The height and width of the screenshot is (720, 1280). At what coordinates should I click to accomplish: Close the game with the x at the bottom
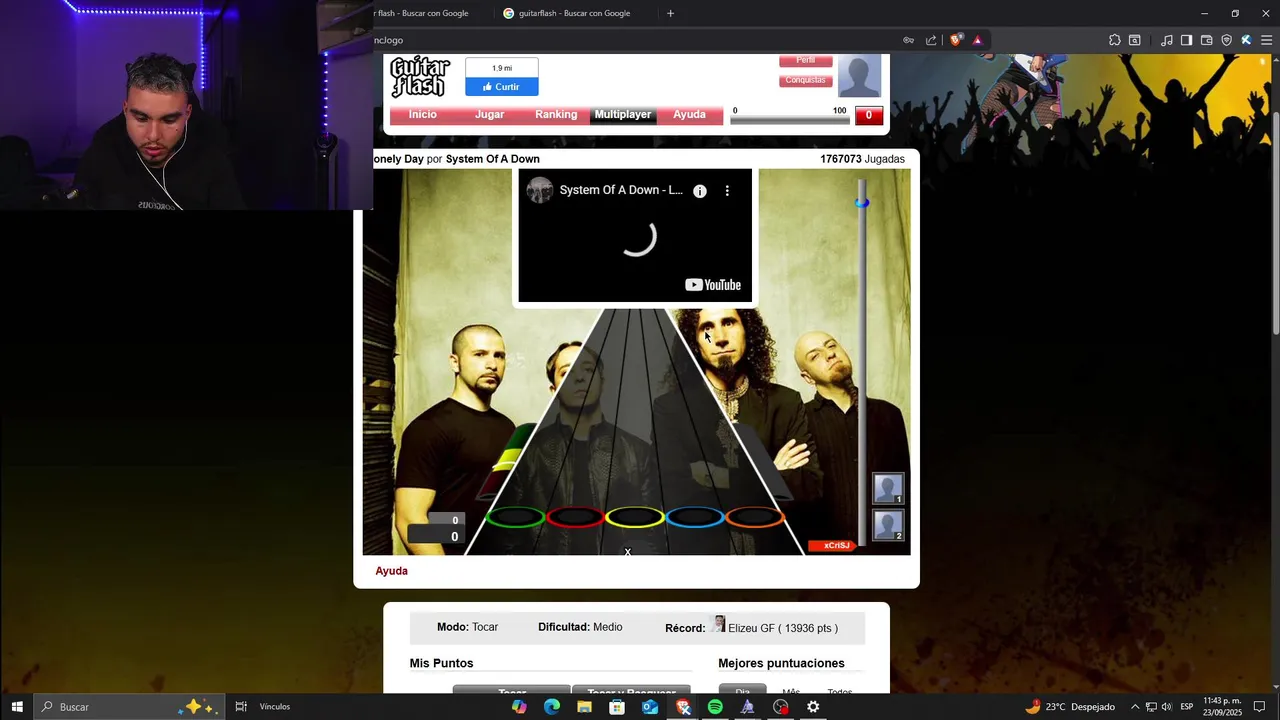[628, 552]
